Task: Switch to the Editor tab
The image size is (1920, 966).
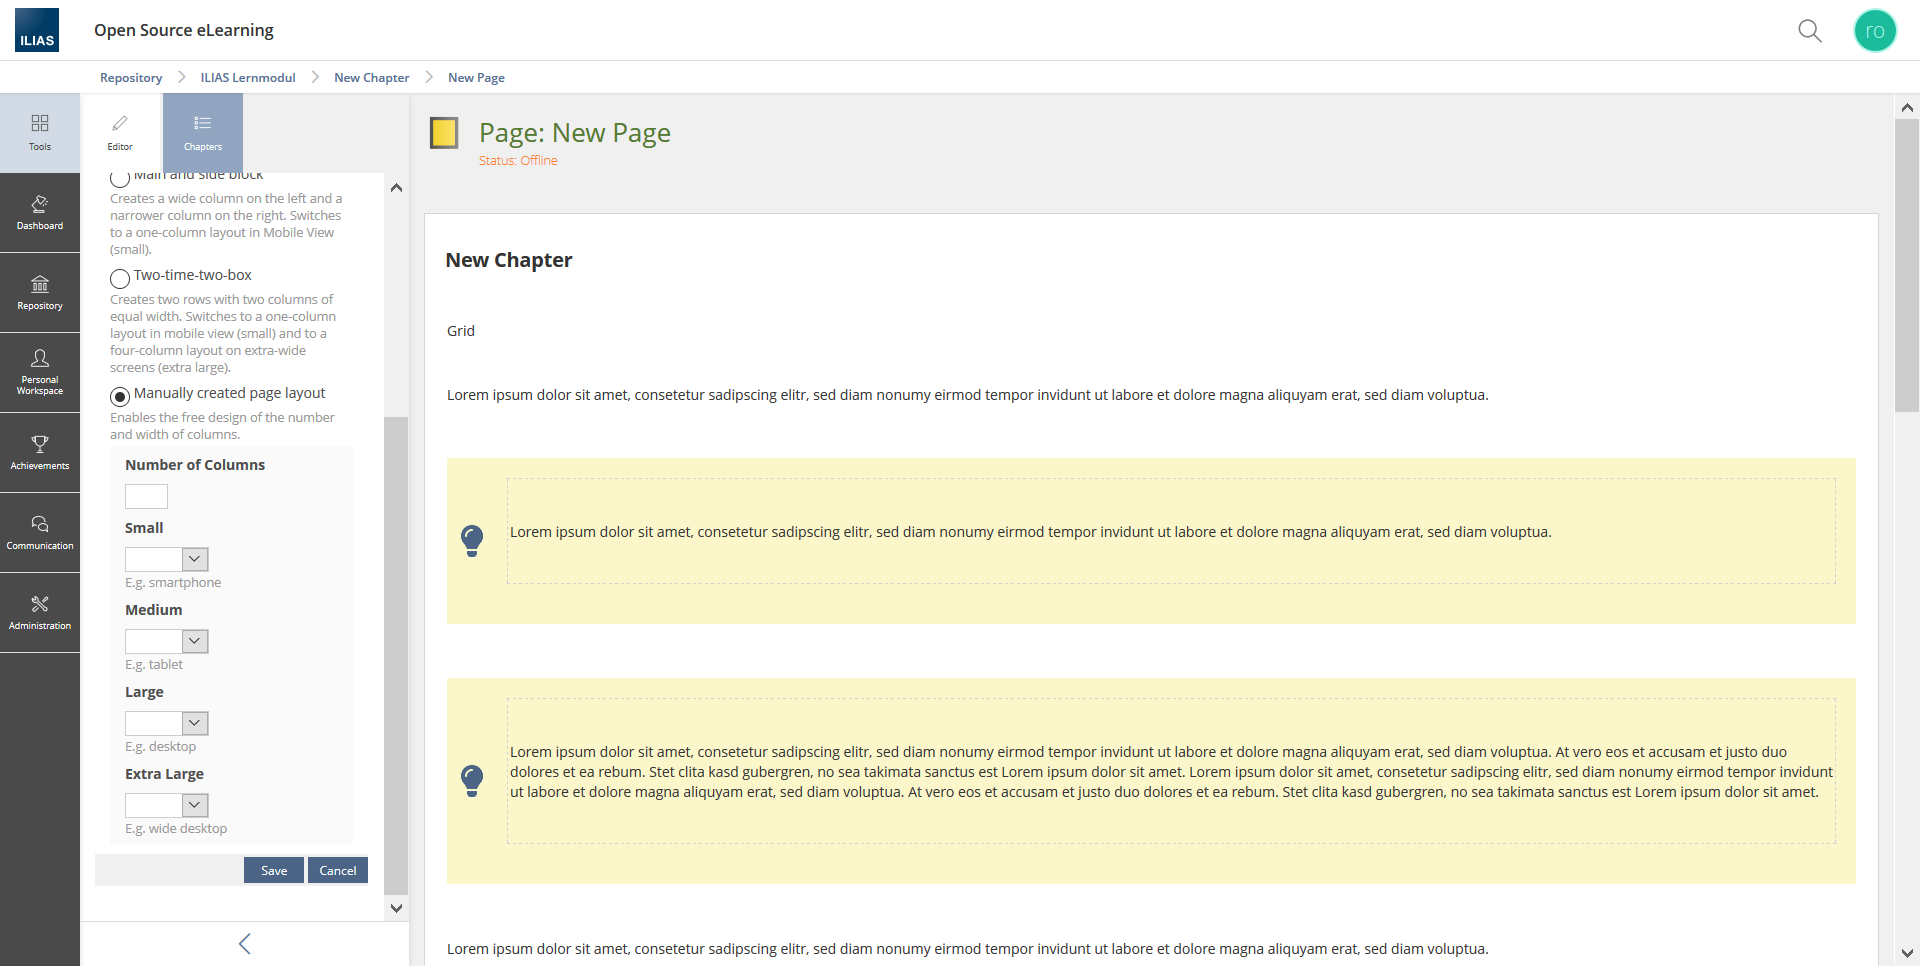Action: [x=120, y=132]
